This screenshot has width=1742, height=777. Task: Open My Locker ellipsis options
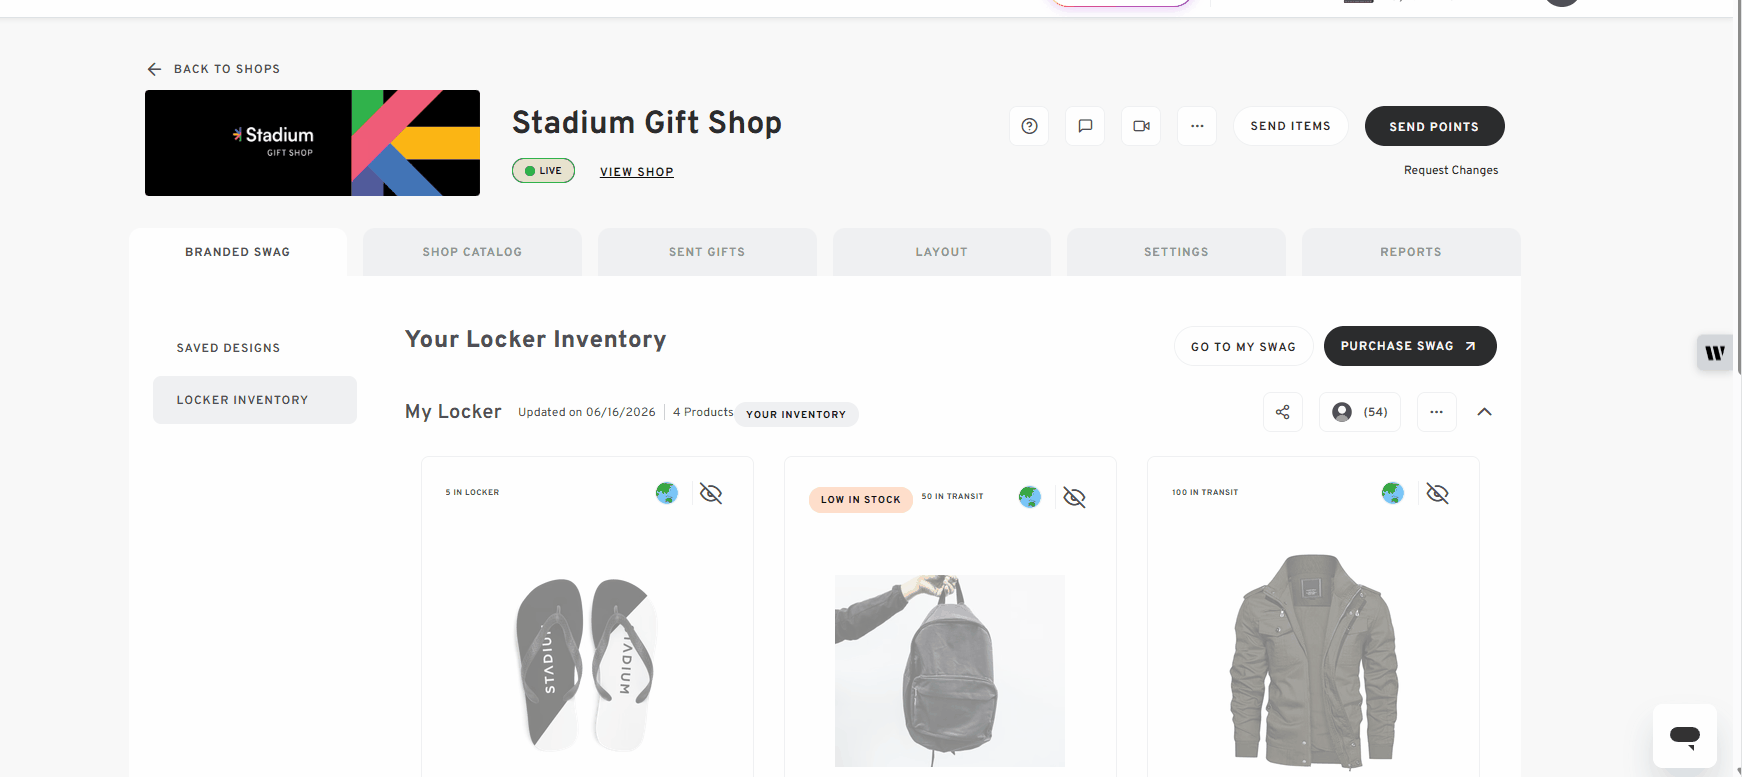(x=1436, y=412)
